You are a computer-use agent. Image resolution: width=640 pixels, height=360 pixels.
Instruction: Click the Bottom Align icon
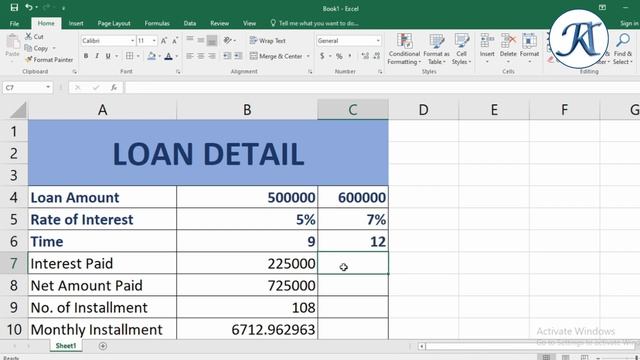(212, 40)
